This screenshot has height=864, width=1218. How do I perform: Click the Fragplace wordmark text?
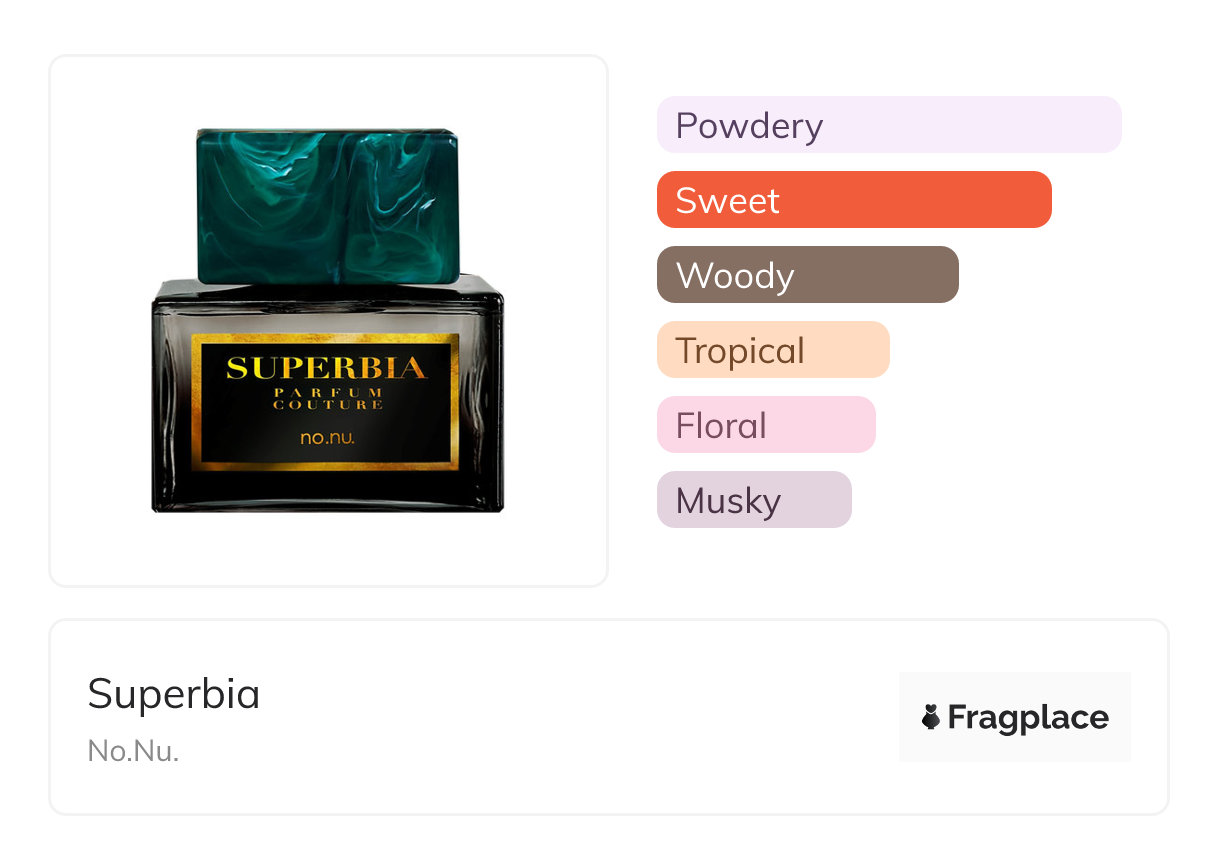click(x=1028, y=717)
